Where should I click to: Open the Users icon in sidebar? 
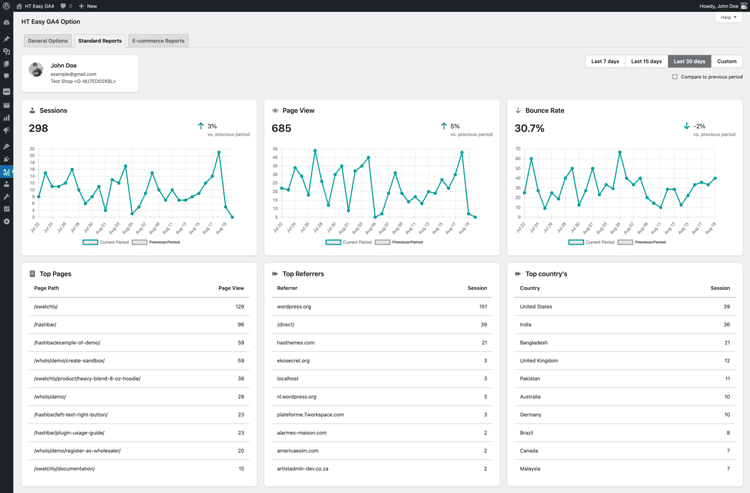(x=7, y=184)
